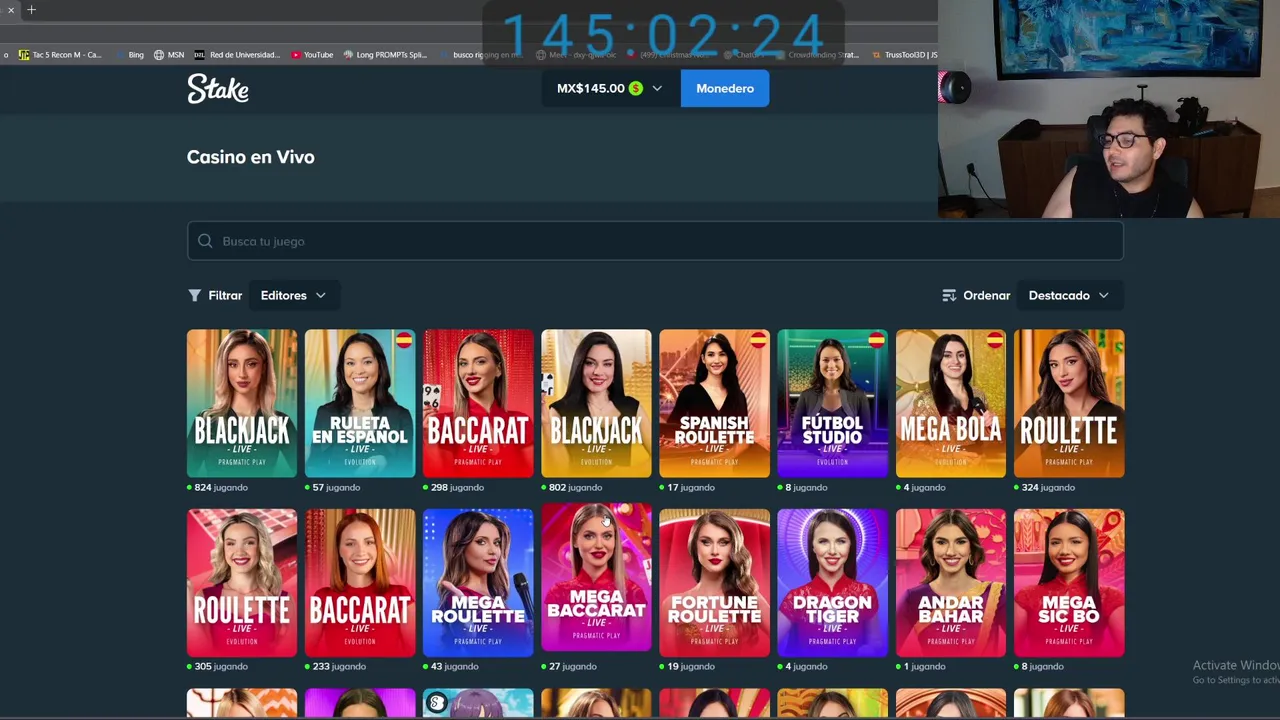
Task: Click the magnifier icon in search bar
Action: point(205,241)
